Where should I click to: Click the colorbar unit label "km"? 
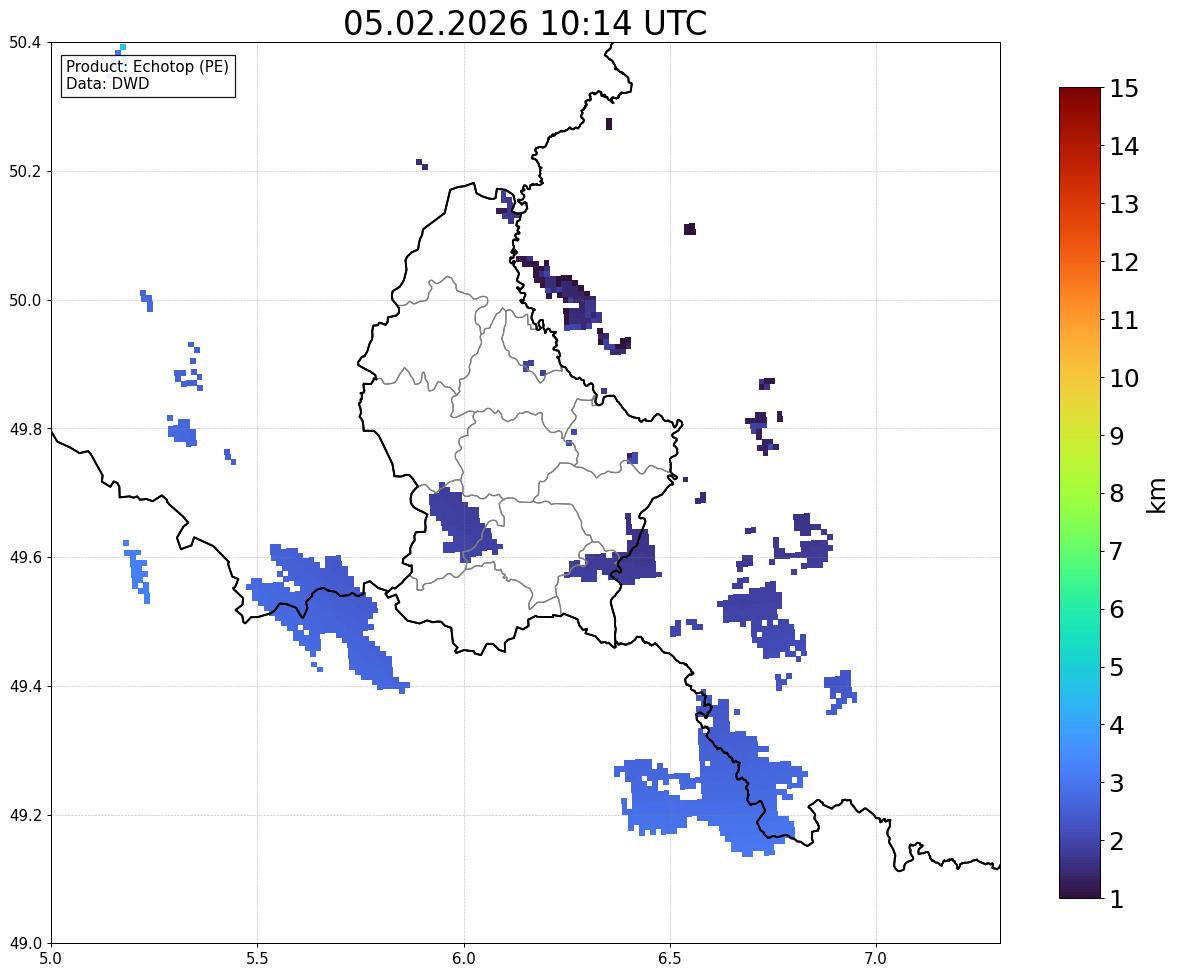pyautogui.click(x=1156, y=495)
